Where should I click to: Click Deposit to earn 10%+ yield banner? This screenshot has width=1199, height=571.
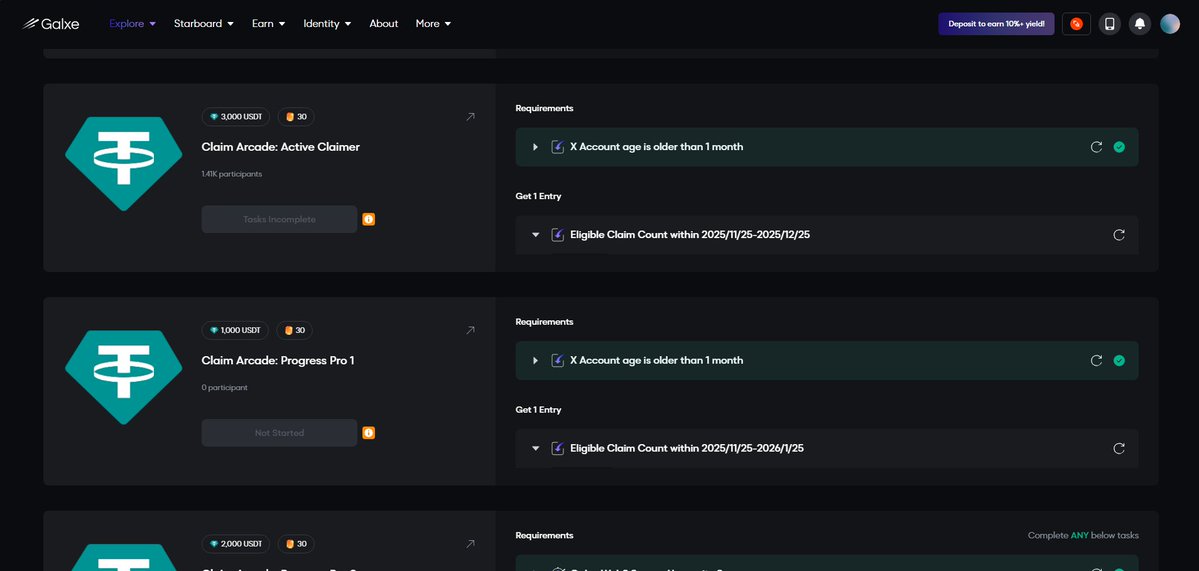(996, 24)
